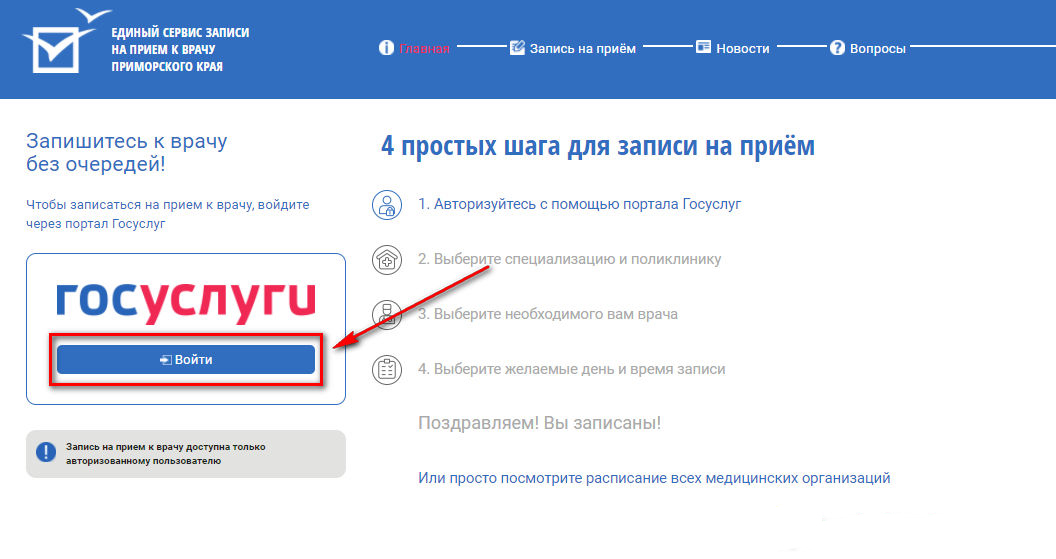Open the schedule of all medical organizations link
This screenshot has height=559, width=1056.
(x=654, y=478)
